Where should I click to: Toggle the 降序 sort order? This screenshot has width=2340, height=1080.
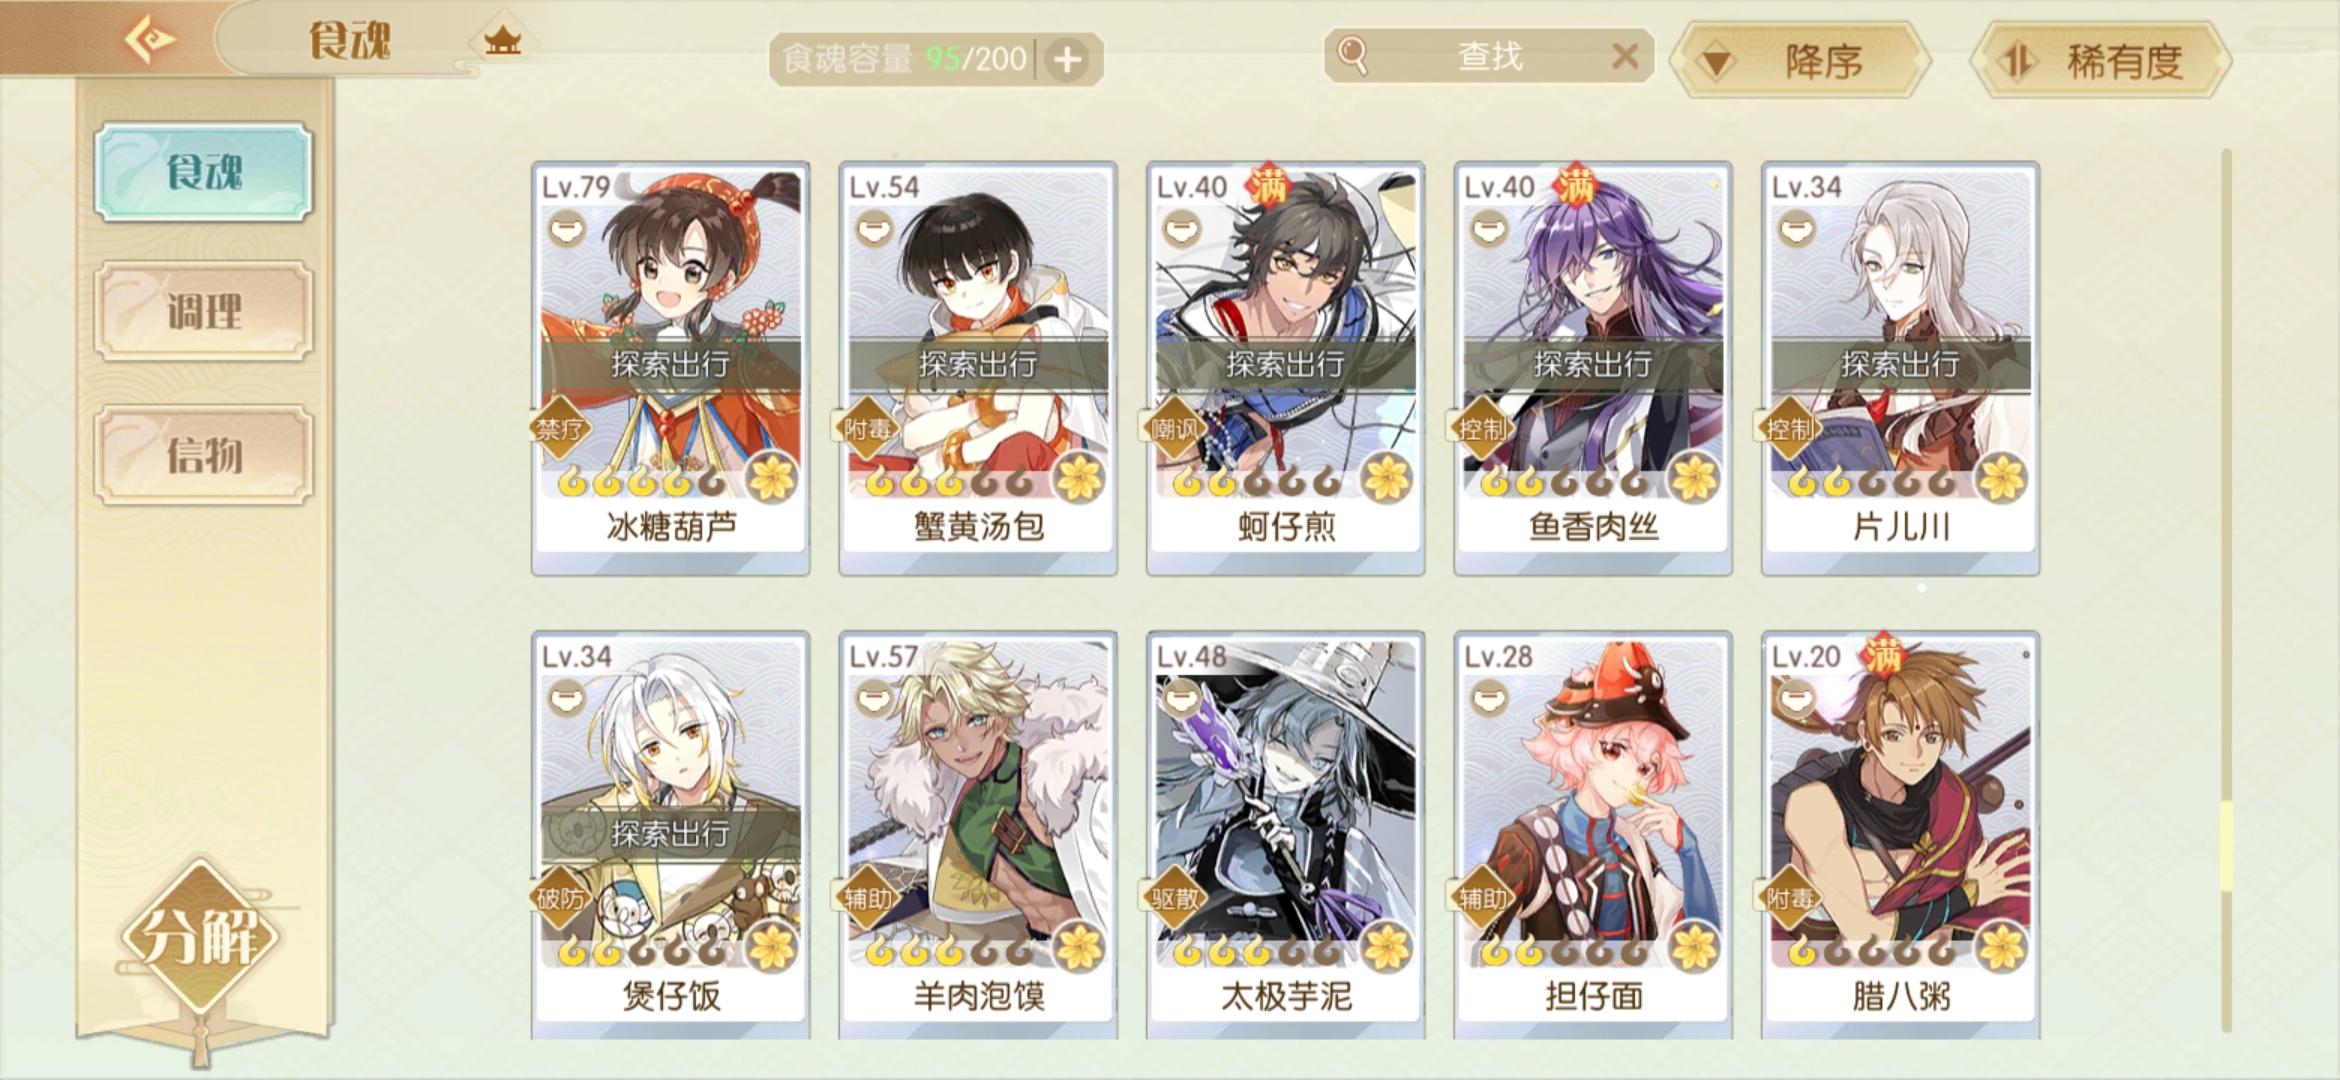point(1800,61)
